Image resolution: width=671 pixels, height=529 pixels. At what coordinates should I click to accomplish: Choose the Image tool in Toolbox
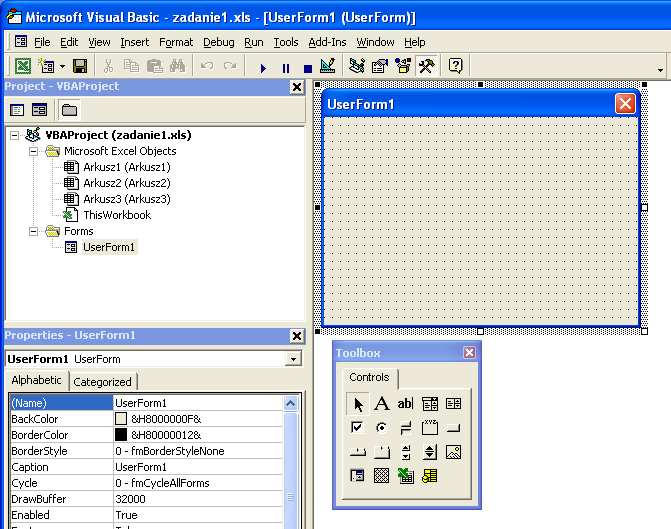pyautogui.click(x=453, y=452)
